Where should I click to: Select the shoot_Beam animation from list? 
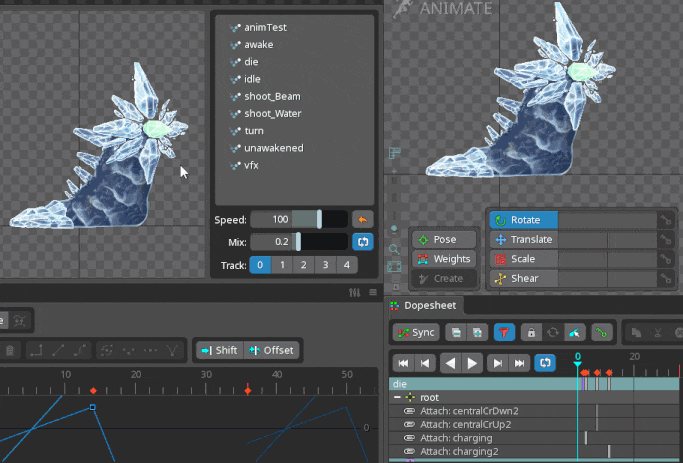(272, 96)
